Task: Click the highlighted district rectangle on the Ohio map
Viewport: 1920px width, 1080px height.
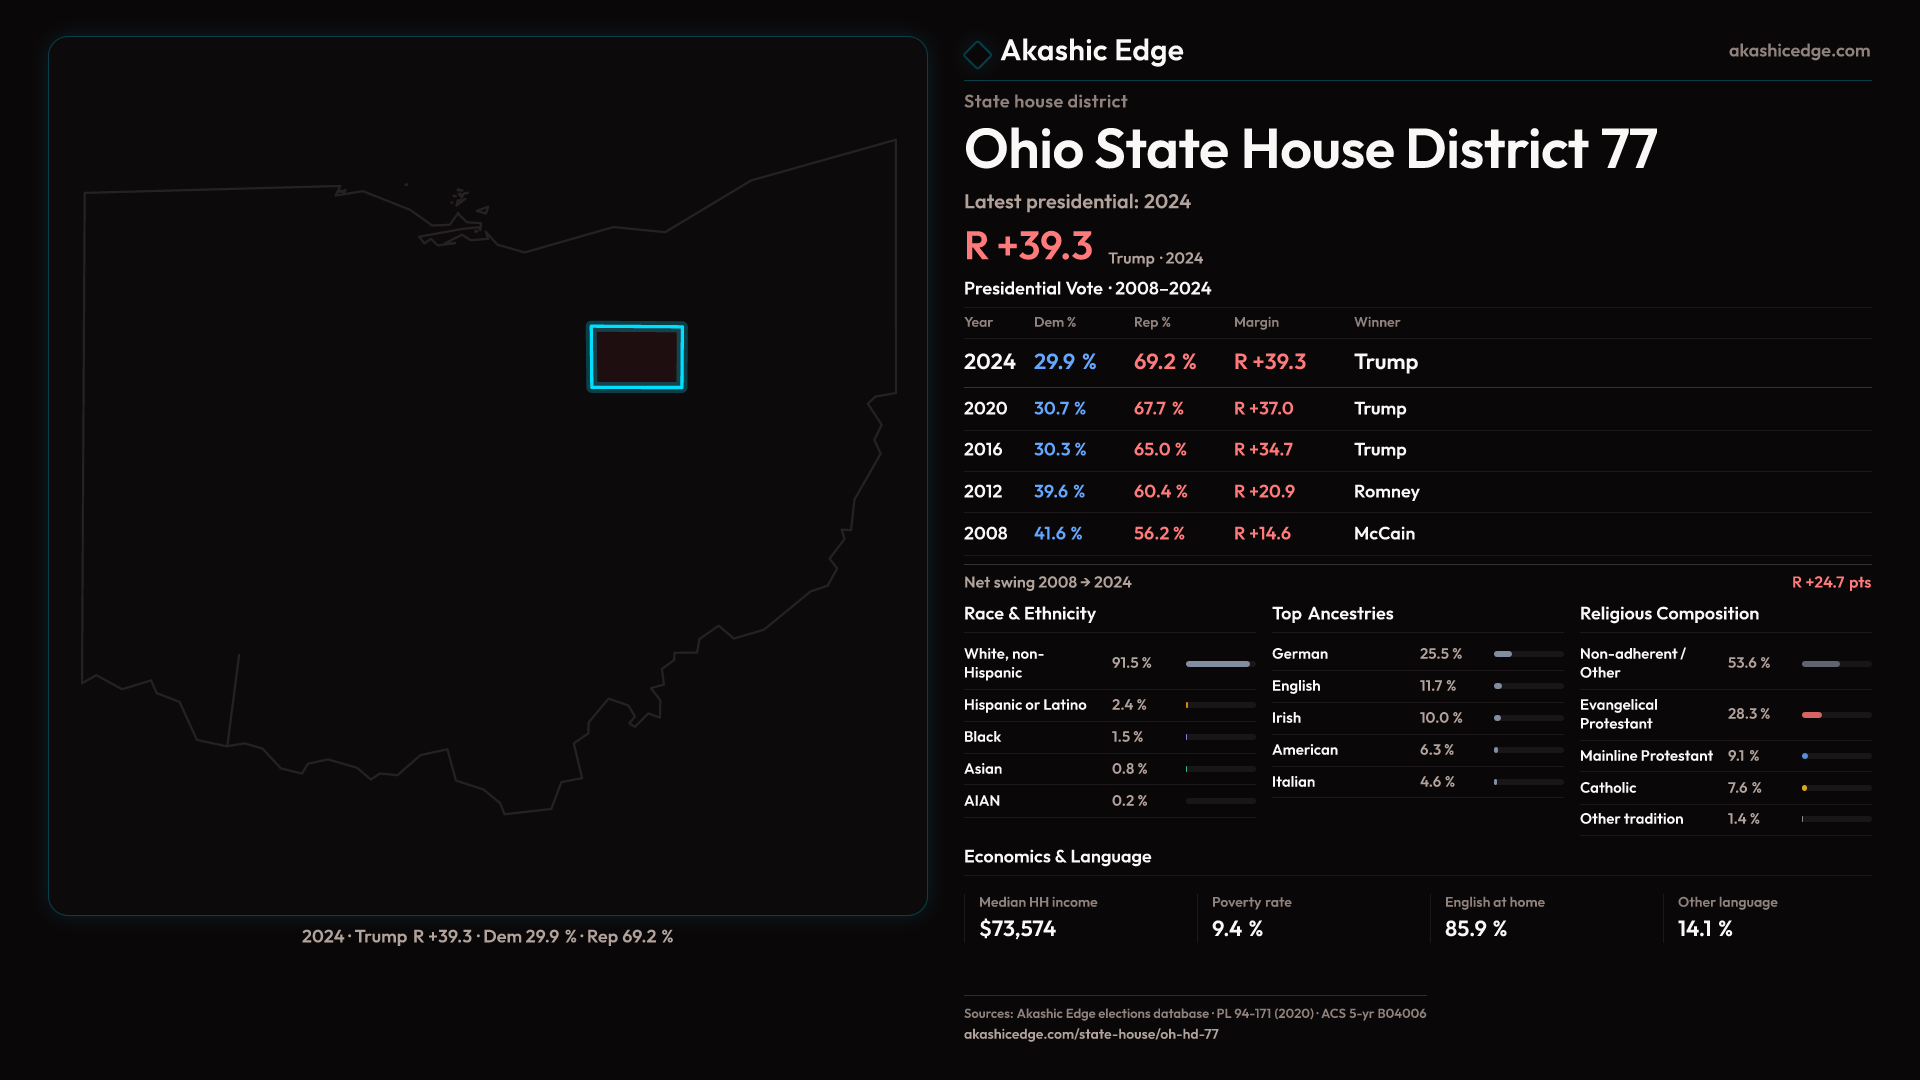Action: point(637,357)
